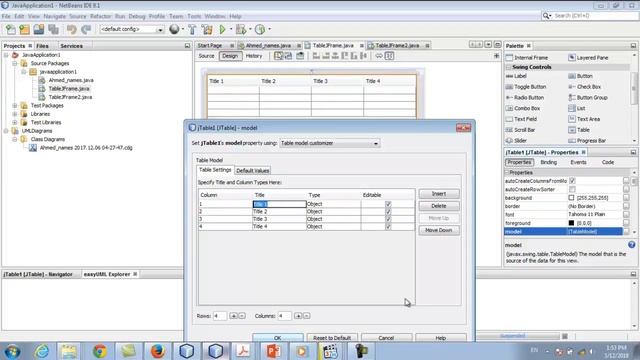Toggle Editable checkbox for Title 4 row
This screenshot has height=360, width=640.
click(x=388, y=227)
